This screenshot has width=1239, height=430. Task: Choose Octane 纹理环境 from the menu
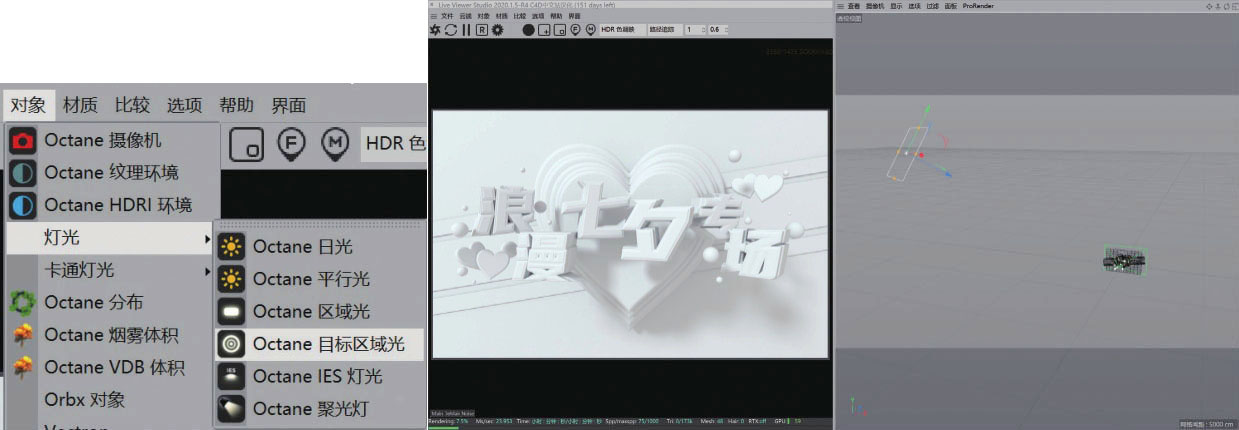click(111, 172)
